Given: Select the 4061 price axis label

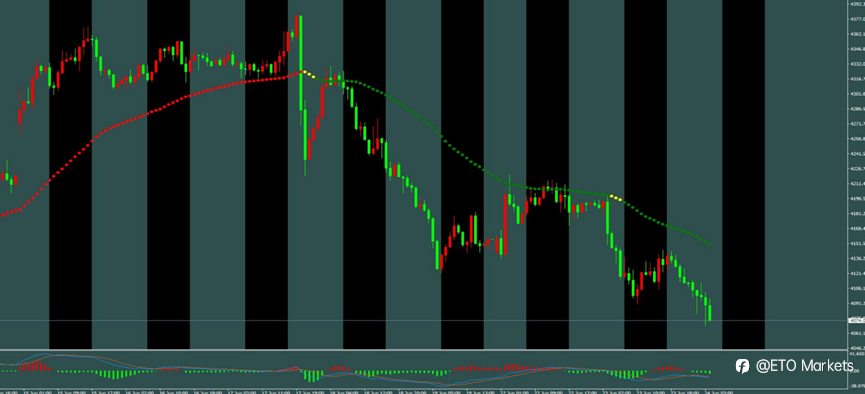Looking at the screenshot, I should [858, 333].
